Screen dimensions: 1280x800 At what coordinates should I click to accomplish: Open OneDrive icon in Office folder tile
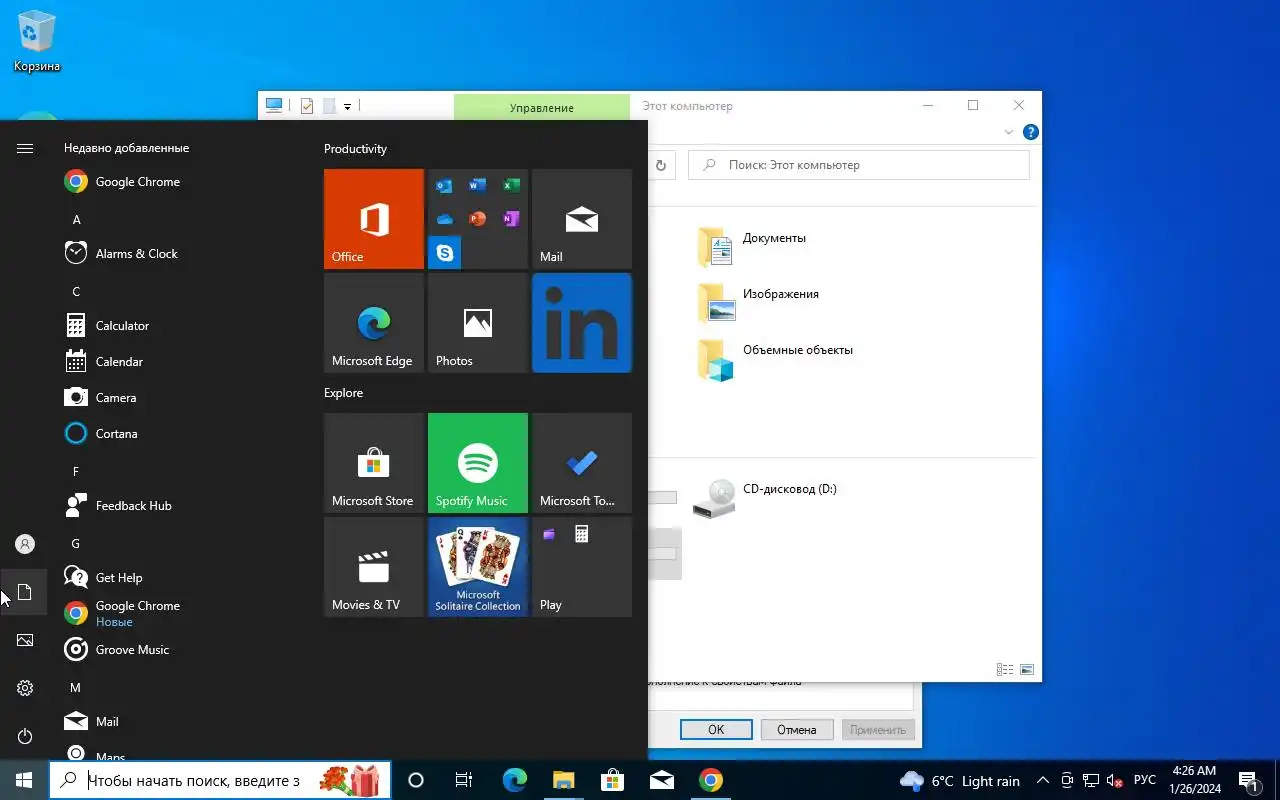coord(445,218)
